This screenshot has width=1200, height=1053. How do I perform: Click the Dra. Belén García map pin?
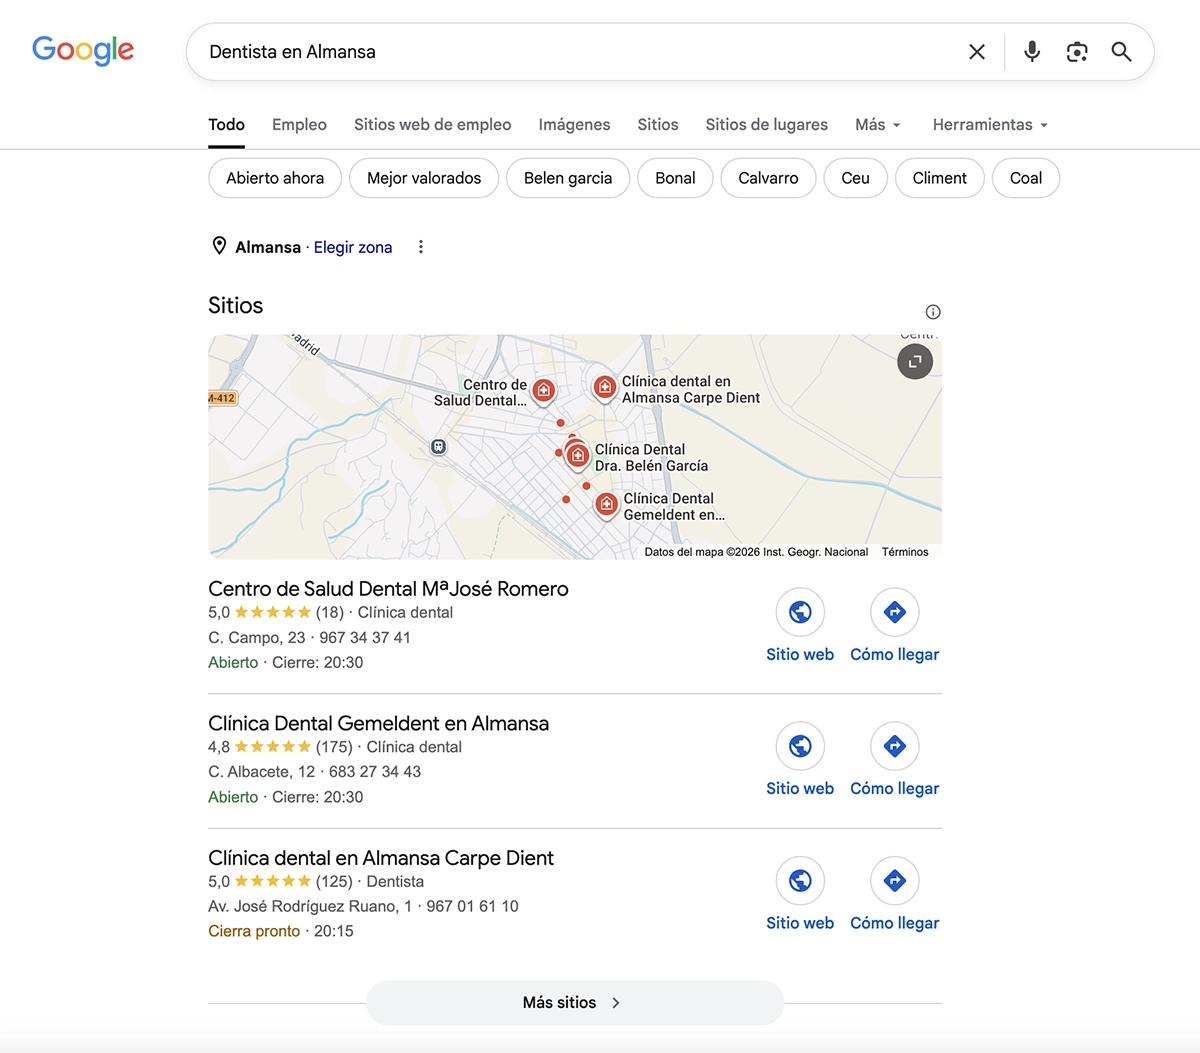577,456
